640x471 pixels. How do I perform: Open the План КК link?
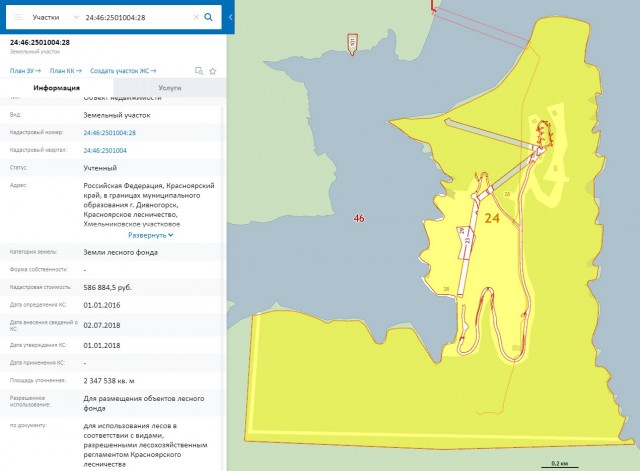[66, 71]
